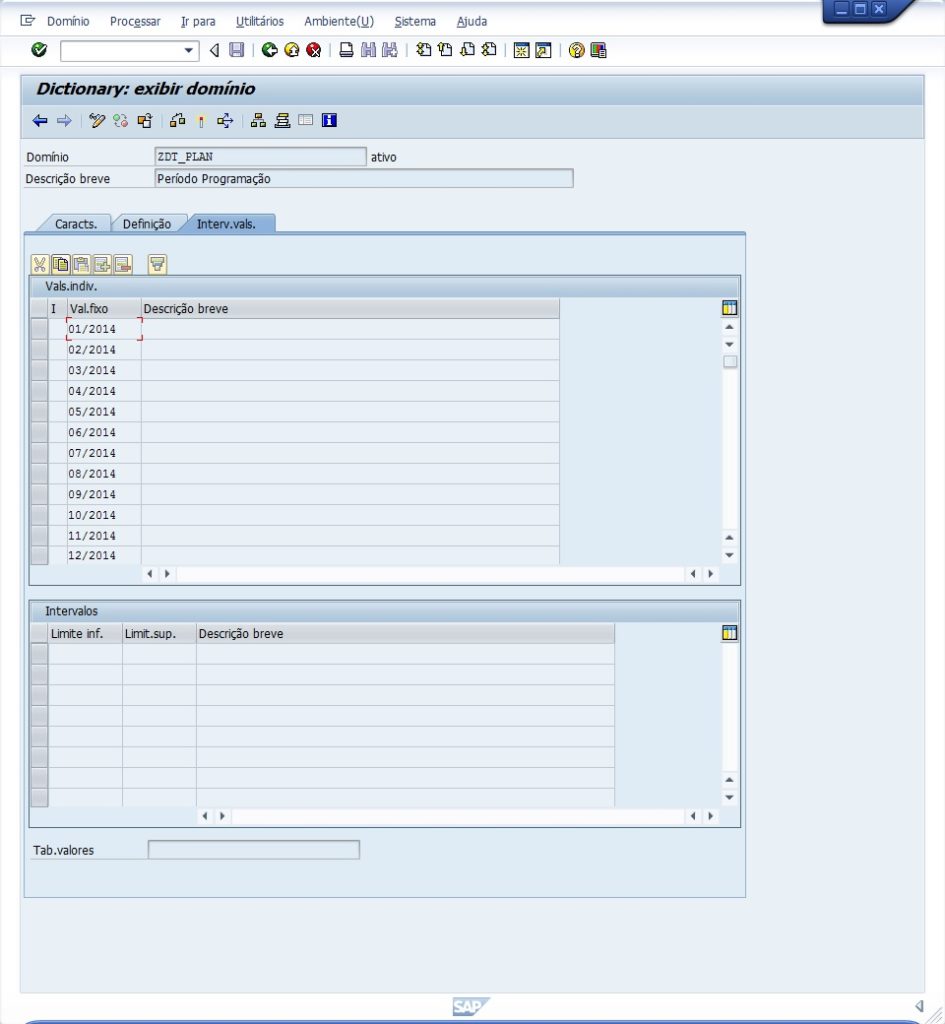Open the Utilitários menu
The width and height of the screenshot is (945, 1024).
coord(259,21)
